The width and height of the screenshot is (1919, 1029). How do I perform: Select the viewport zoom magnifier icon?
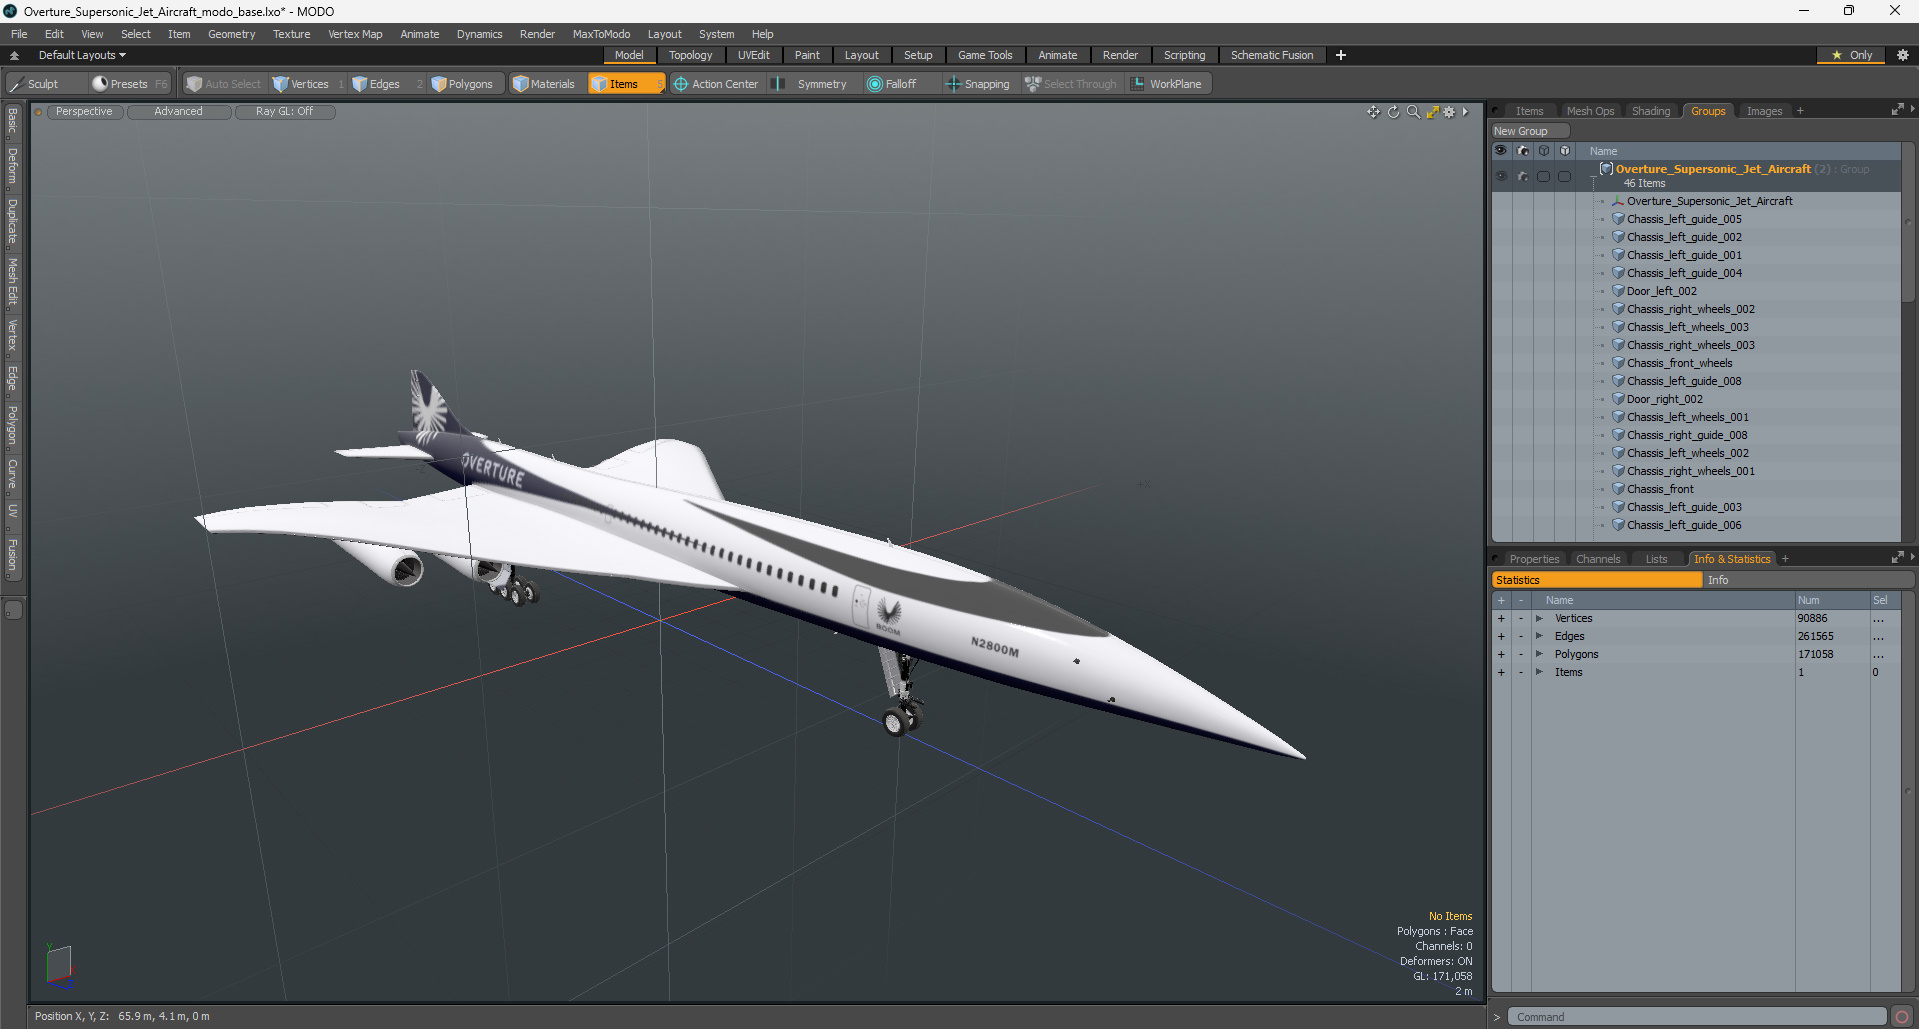(1413, 112)
